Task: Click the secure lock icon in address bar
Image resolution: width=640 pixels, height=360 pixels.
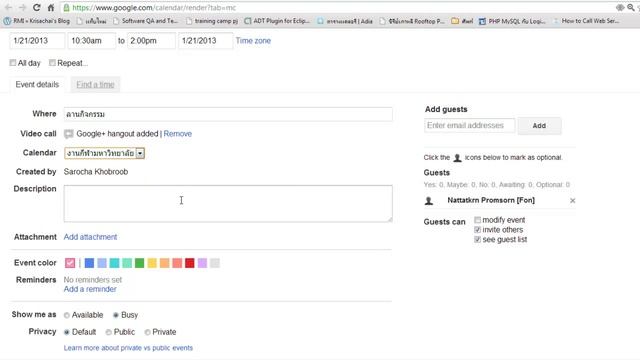Action: pos(67,7)
